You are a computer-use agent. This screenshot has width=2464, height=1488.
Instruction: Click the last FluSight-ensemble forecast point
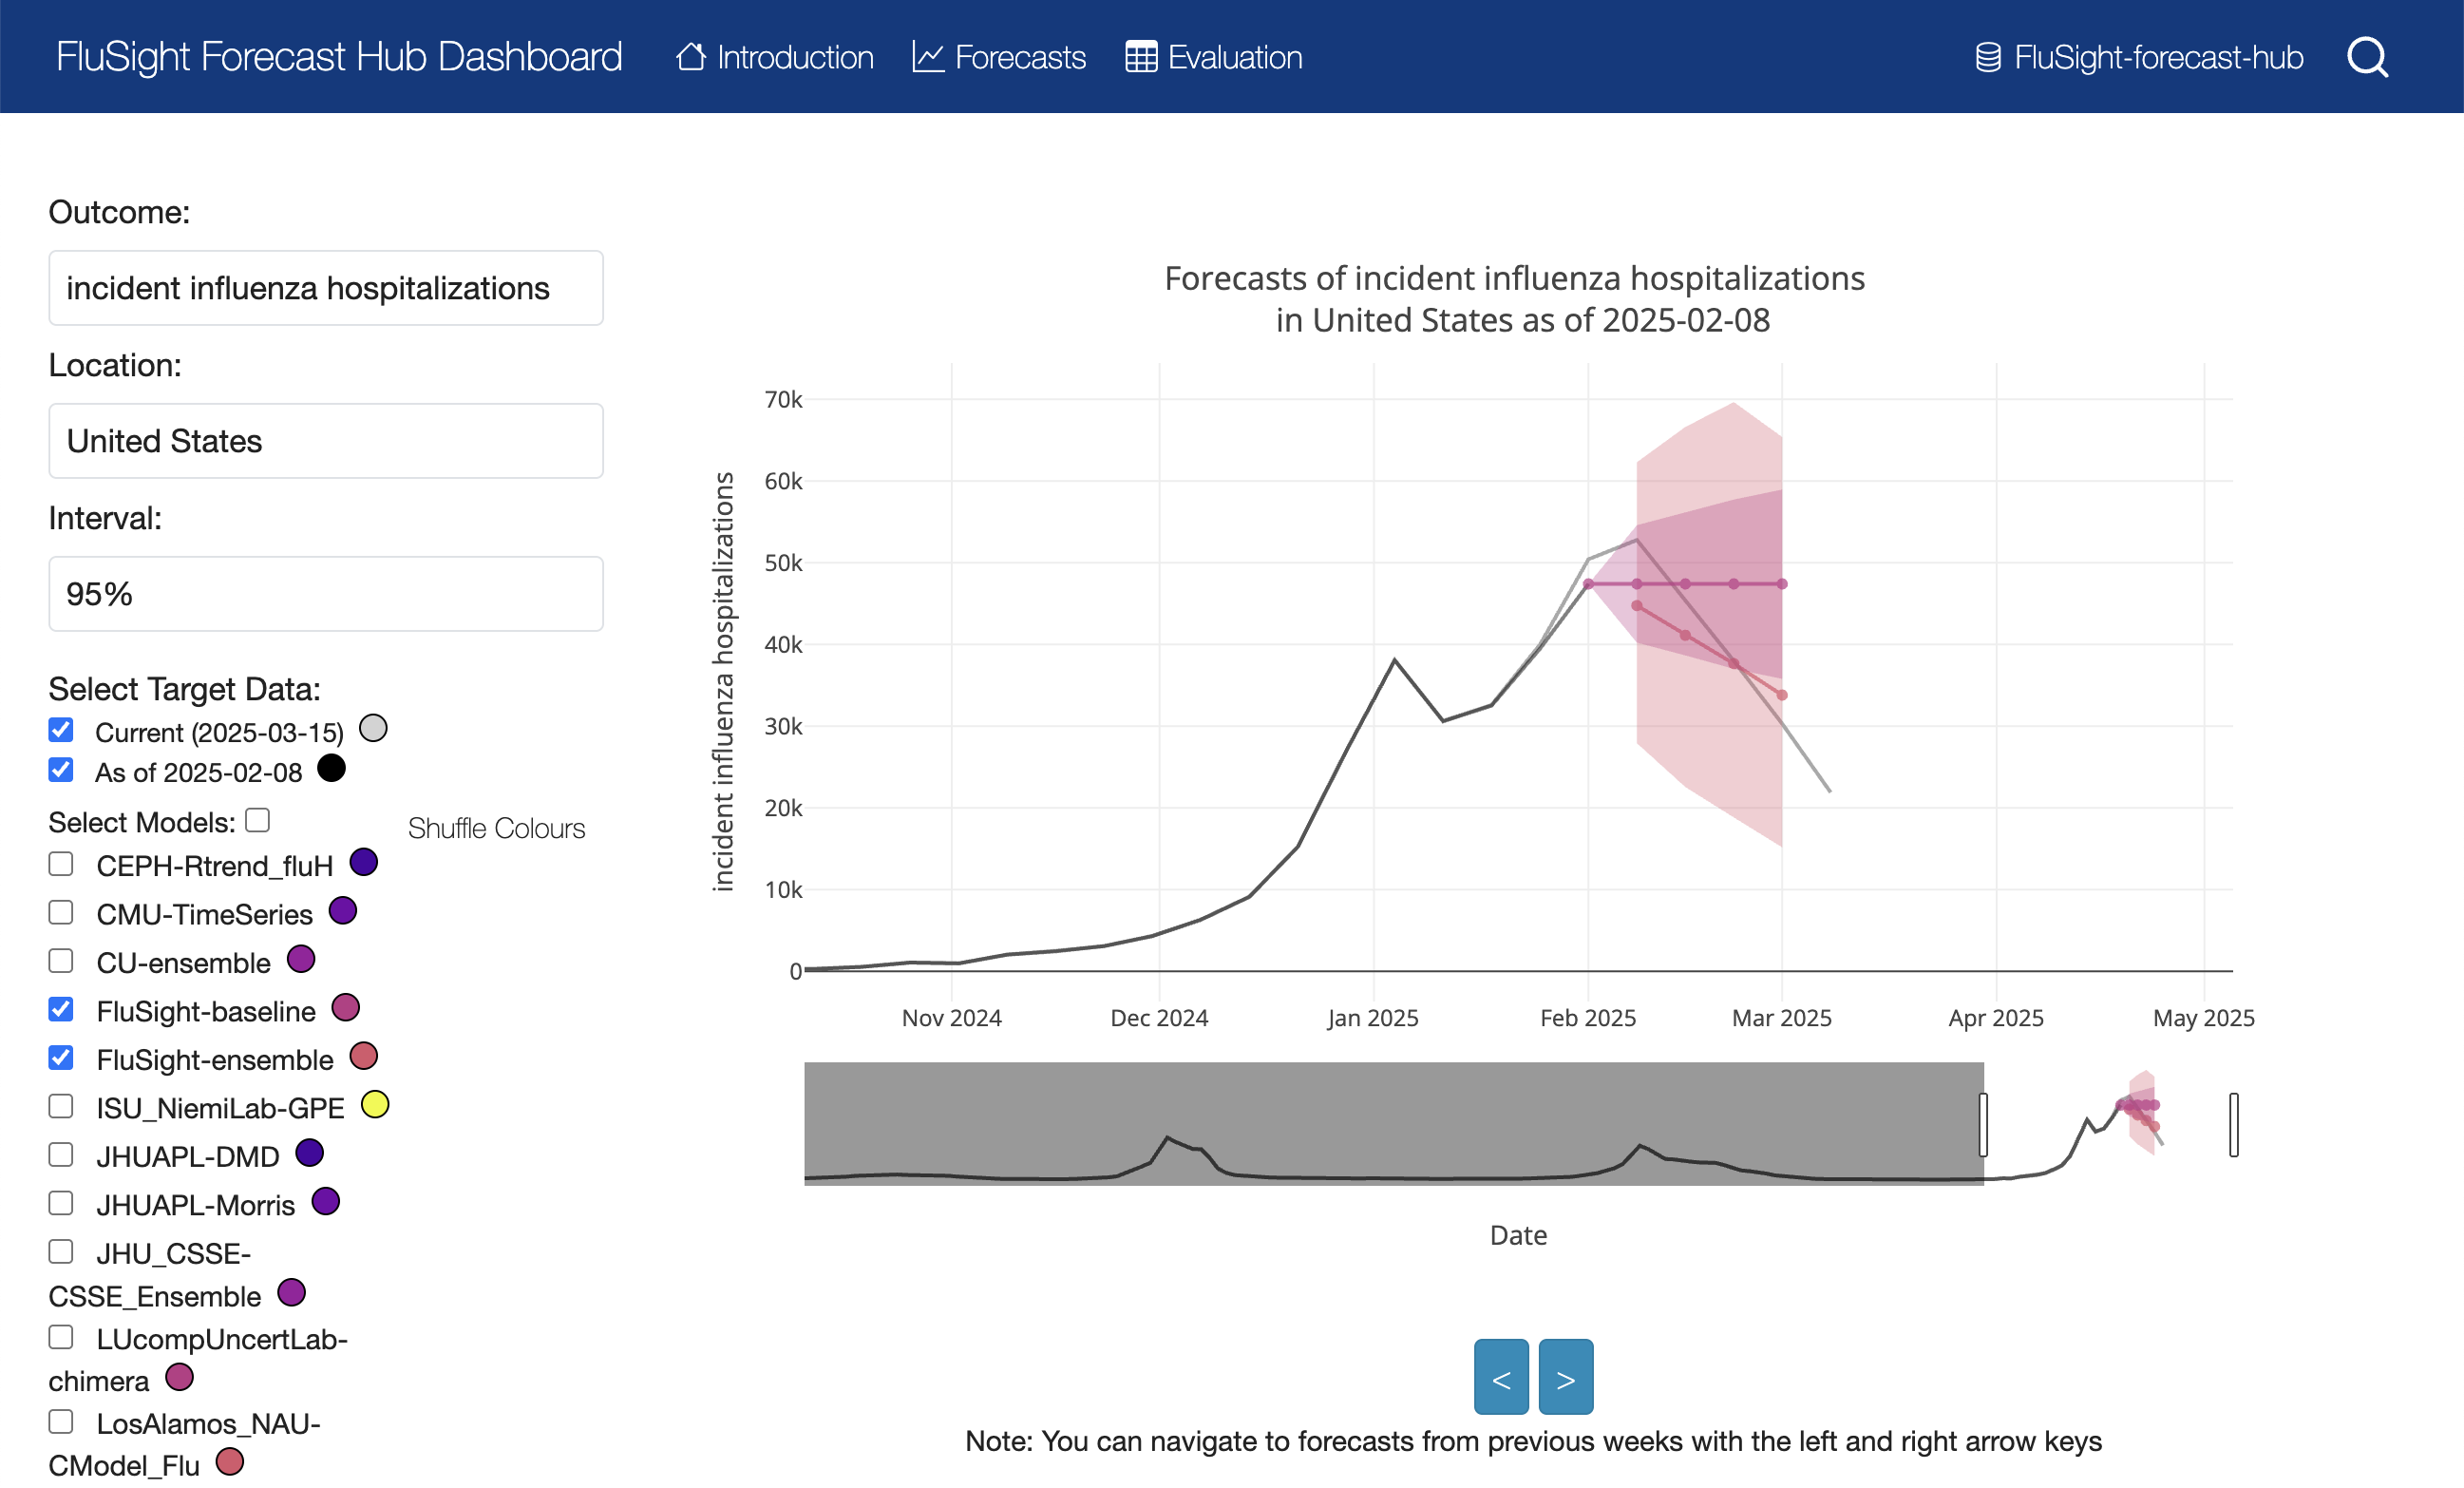pyautogui.click(x=1782, y=695)
